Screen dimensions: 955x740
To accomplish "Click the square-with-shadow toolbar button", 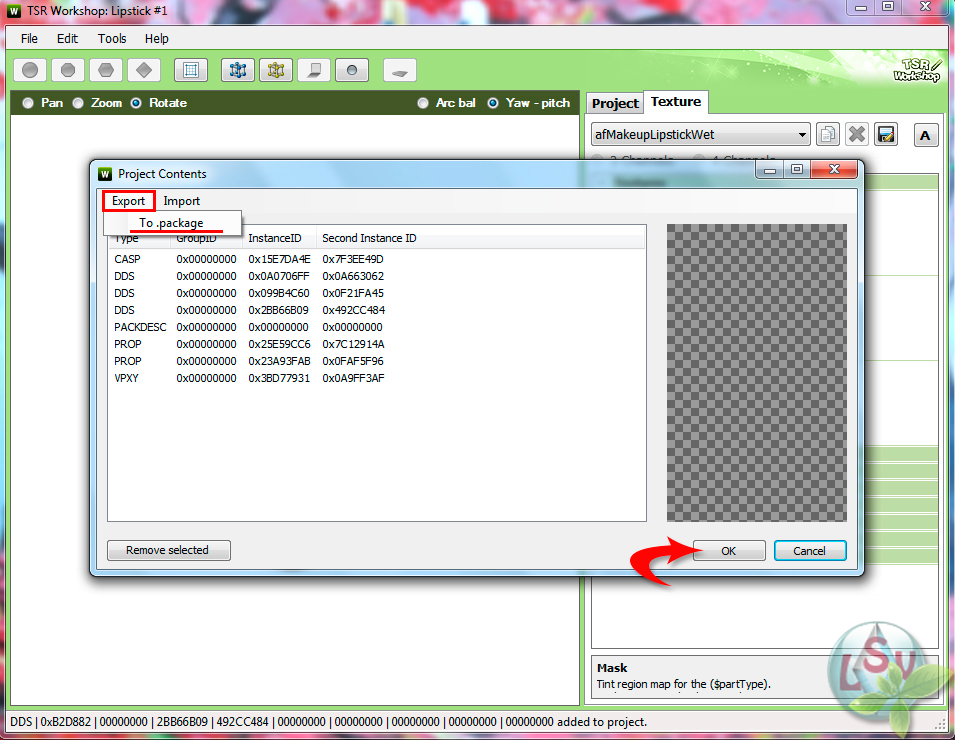I will click(314, 70).
